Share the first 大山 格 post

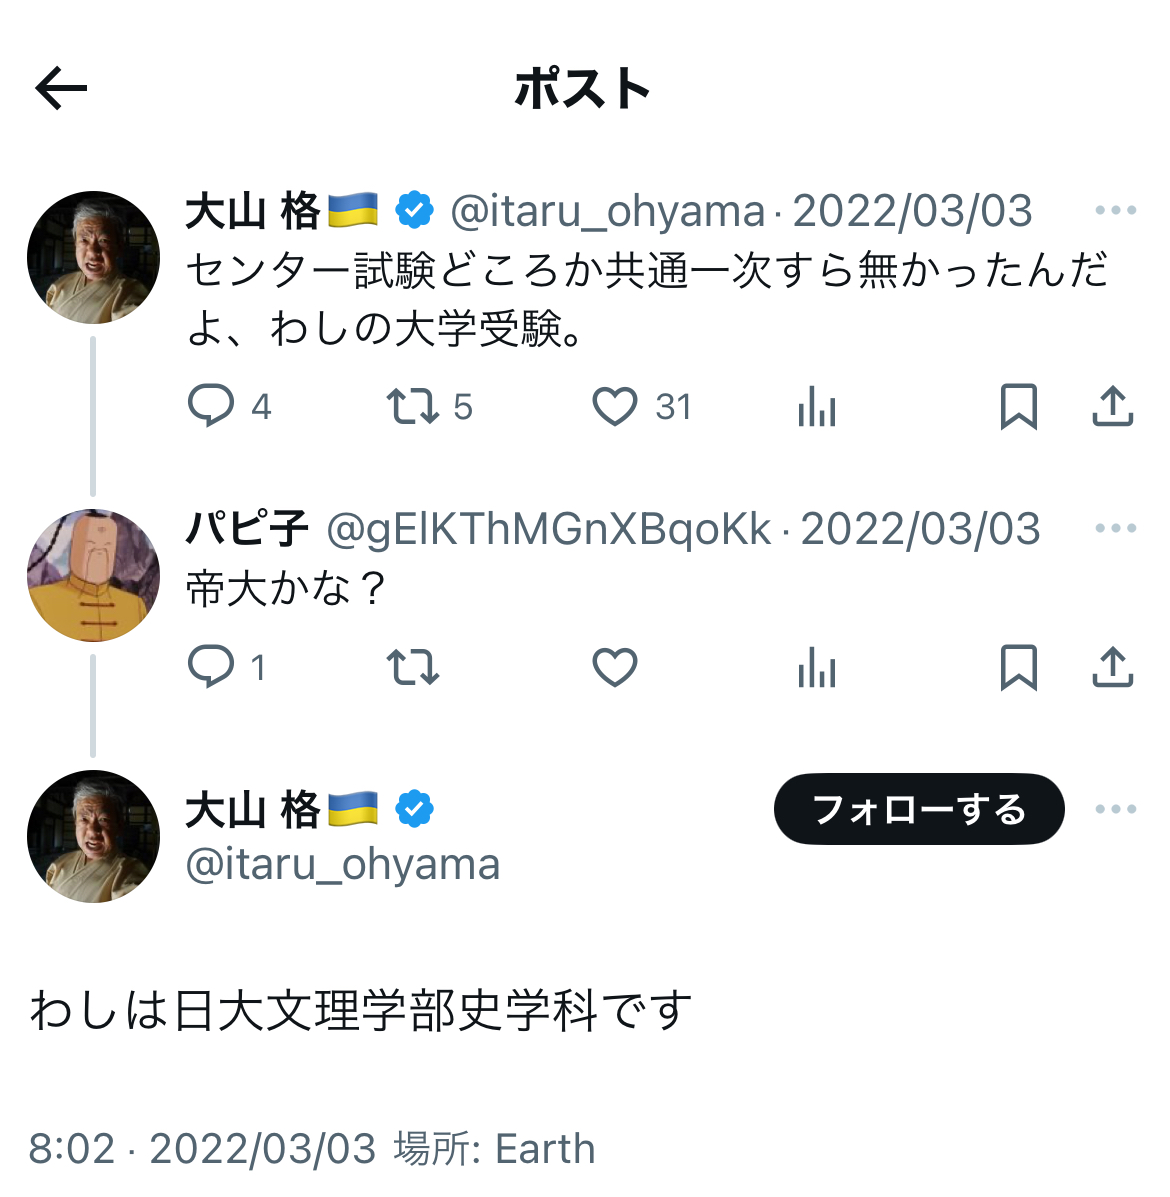pyautogui.click(x=1113, y=405)
